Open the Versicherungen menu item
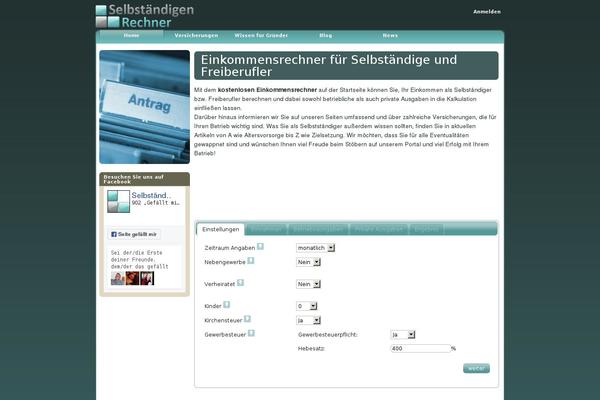Screen dimensions: 600x400 pyautogui.click(x=196, y=36)
